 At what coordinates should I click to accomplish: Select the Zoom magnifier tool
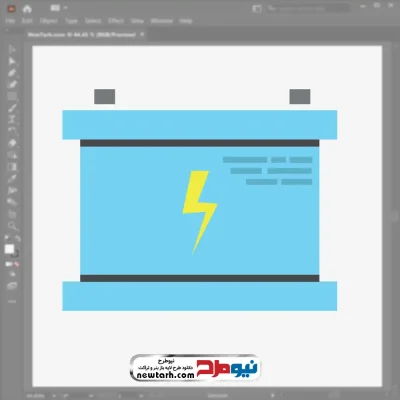coord(12,226)
